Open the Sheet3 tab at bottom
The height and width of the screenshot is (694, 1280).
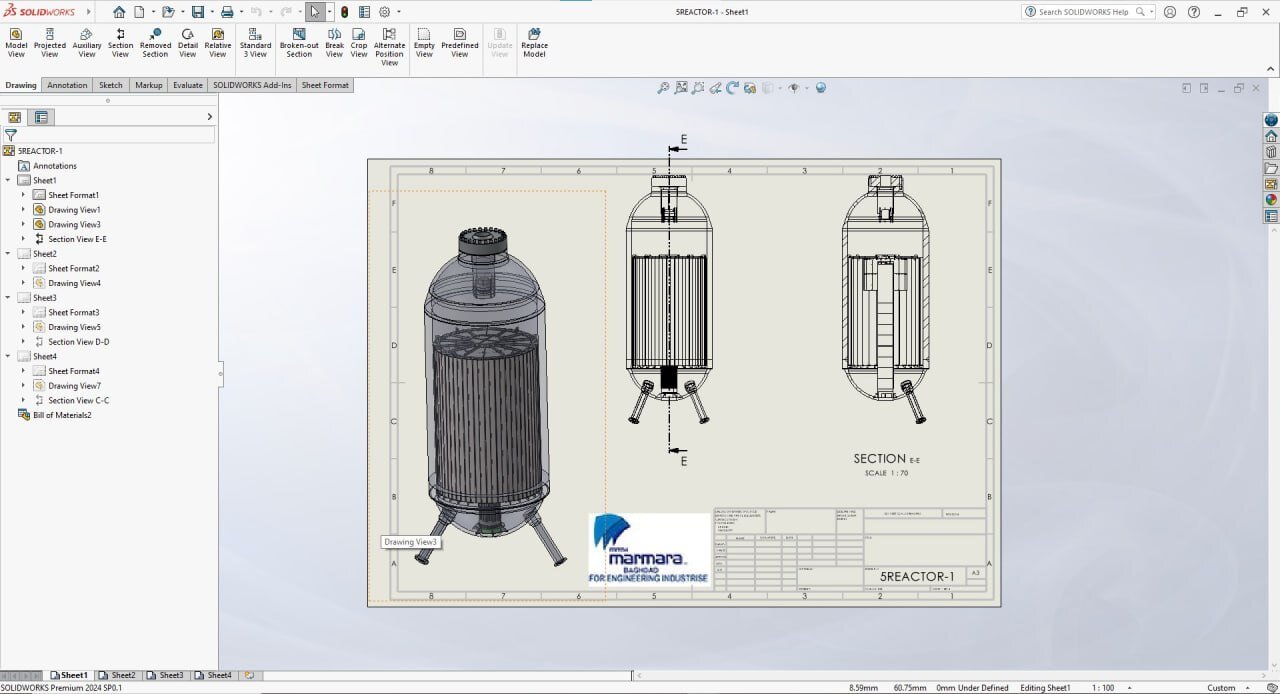pos(166,675)
